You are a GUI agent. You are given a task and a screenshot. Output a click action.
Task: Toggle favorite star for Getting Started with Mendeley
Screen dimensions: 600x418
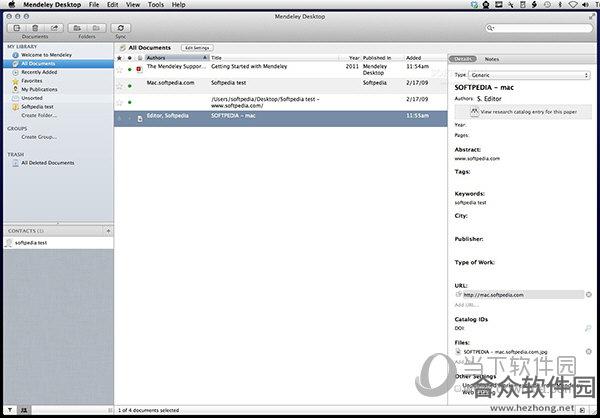119,70
